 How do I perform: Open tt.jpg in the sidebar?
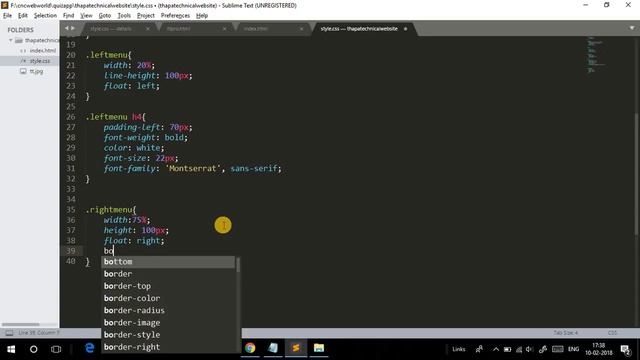click(36, 71)
